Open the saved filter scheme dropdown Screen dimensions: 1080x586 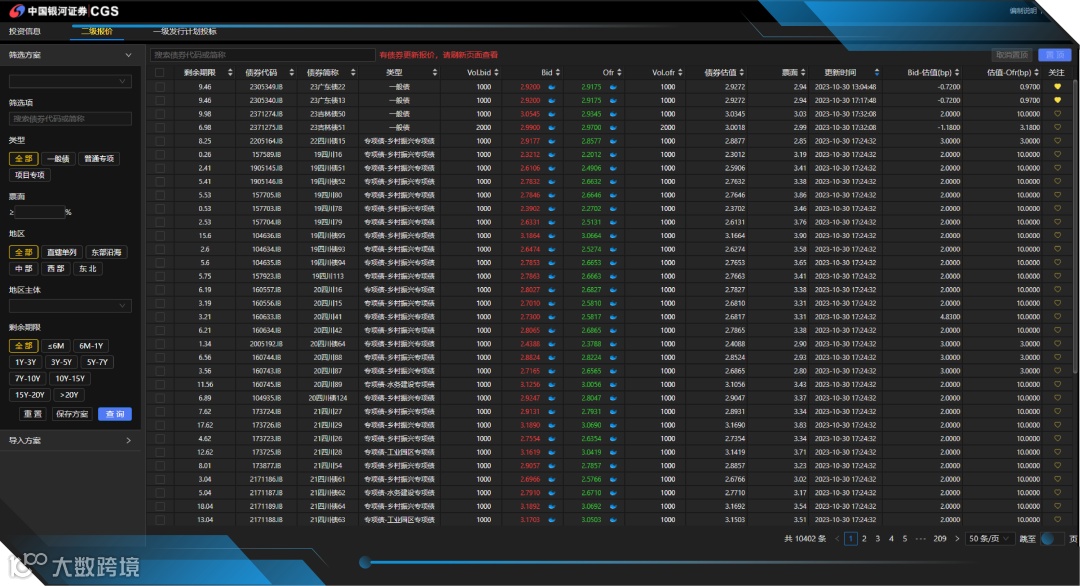[x=70, y=81]
